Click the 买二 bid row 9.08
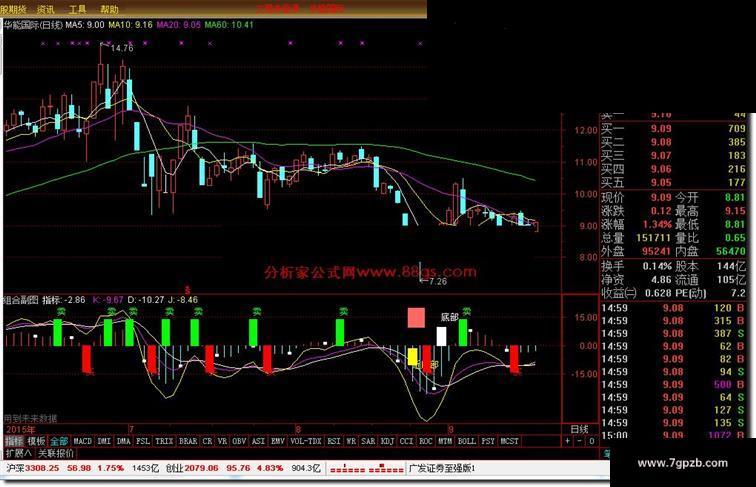 click(674, 142)
